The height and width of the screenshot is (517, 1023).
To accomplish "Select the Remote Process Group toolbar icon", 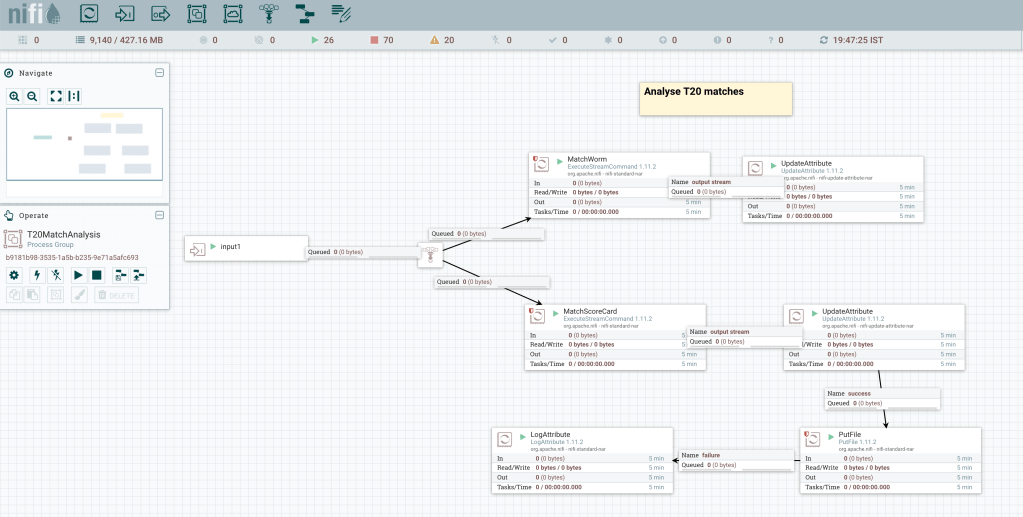I will [233, 14].
